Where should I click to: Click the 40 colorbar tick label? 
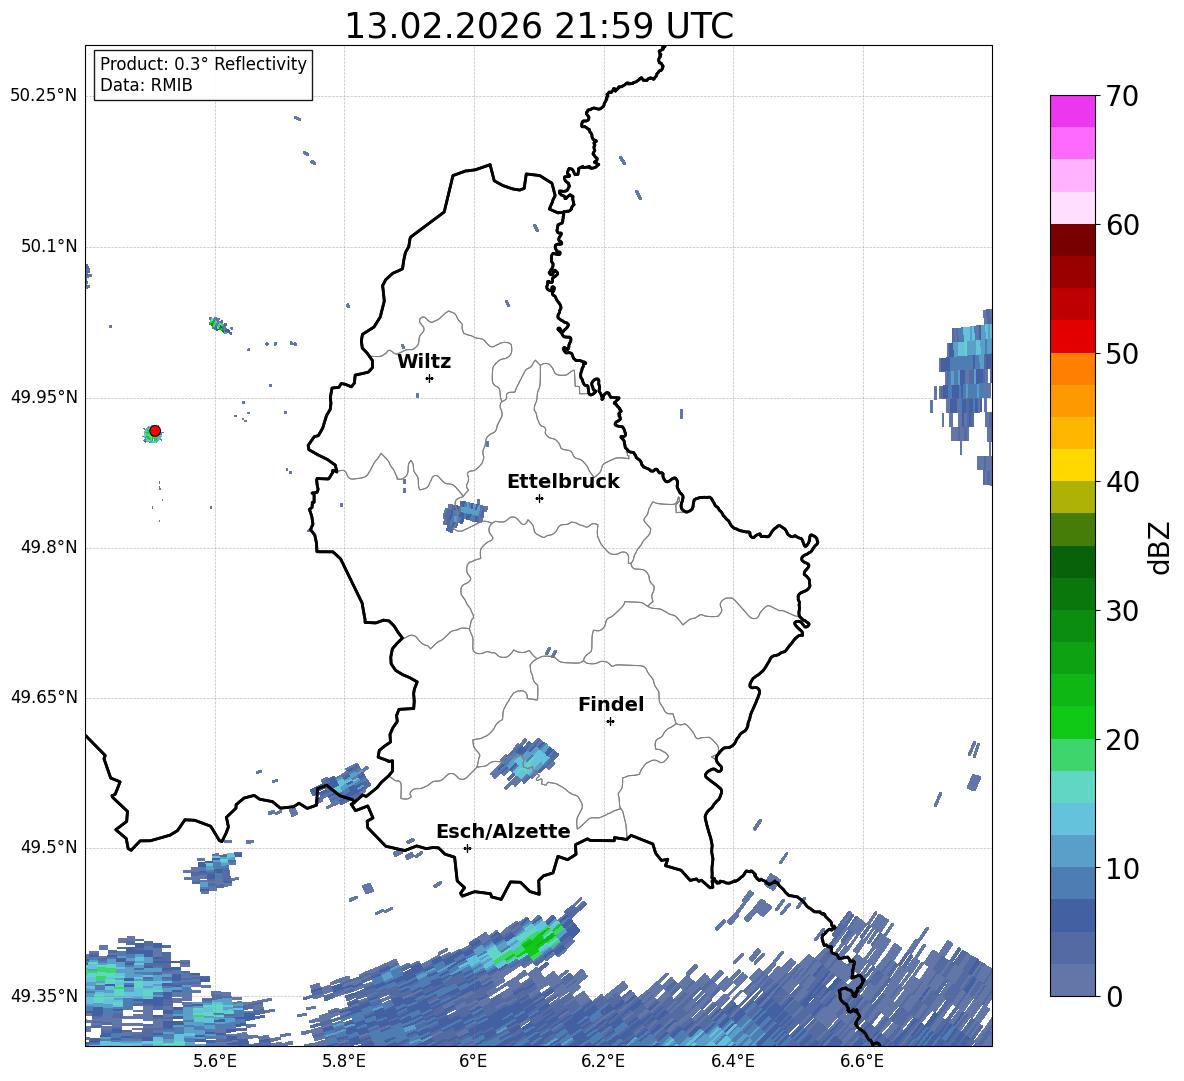(x=1122, y=482)
